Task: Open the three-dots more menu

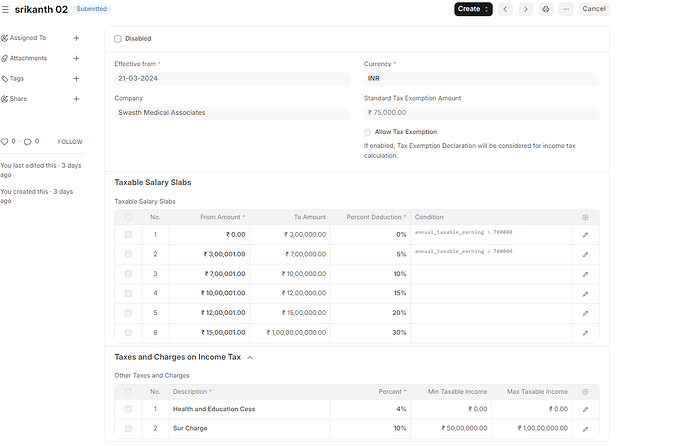Action: (x=566, y=9)
